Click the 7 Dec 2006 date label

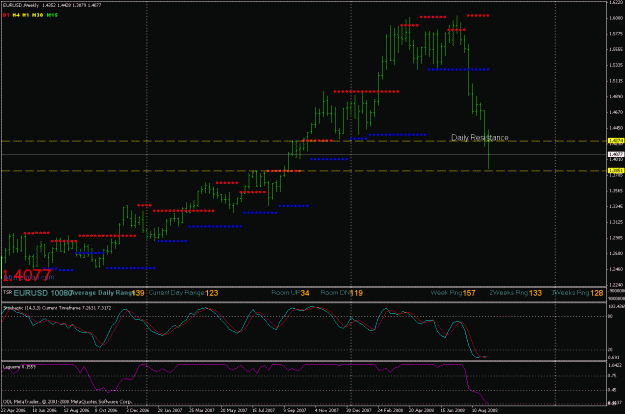pyautogui.click(x=138, y=410)
